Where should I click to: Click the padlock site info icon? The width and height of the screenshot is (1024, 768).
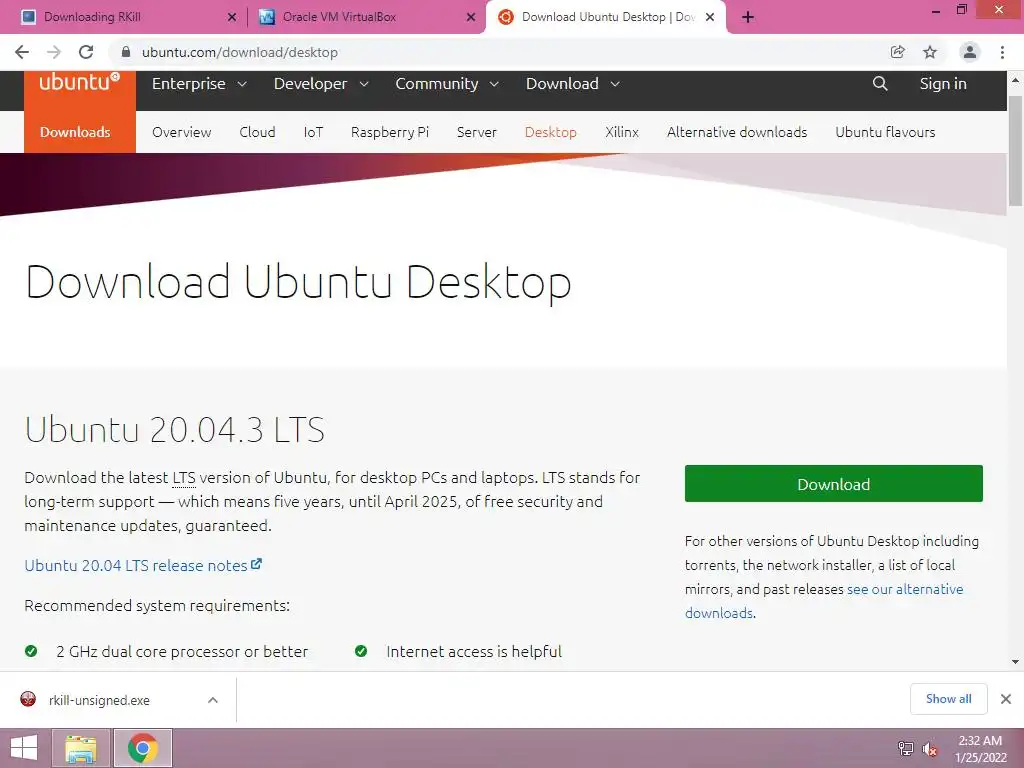[x=126, y=52]
